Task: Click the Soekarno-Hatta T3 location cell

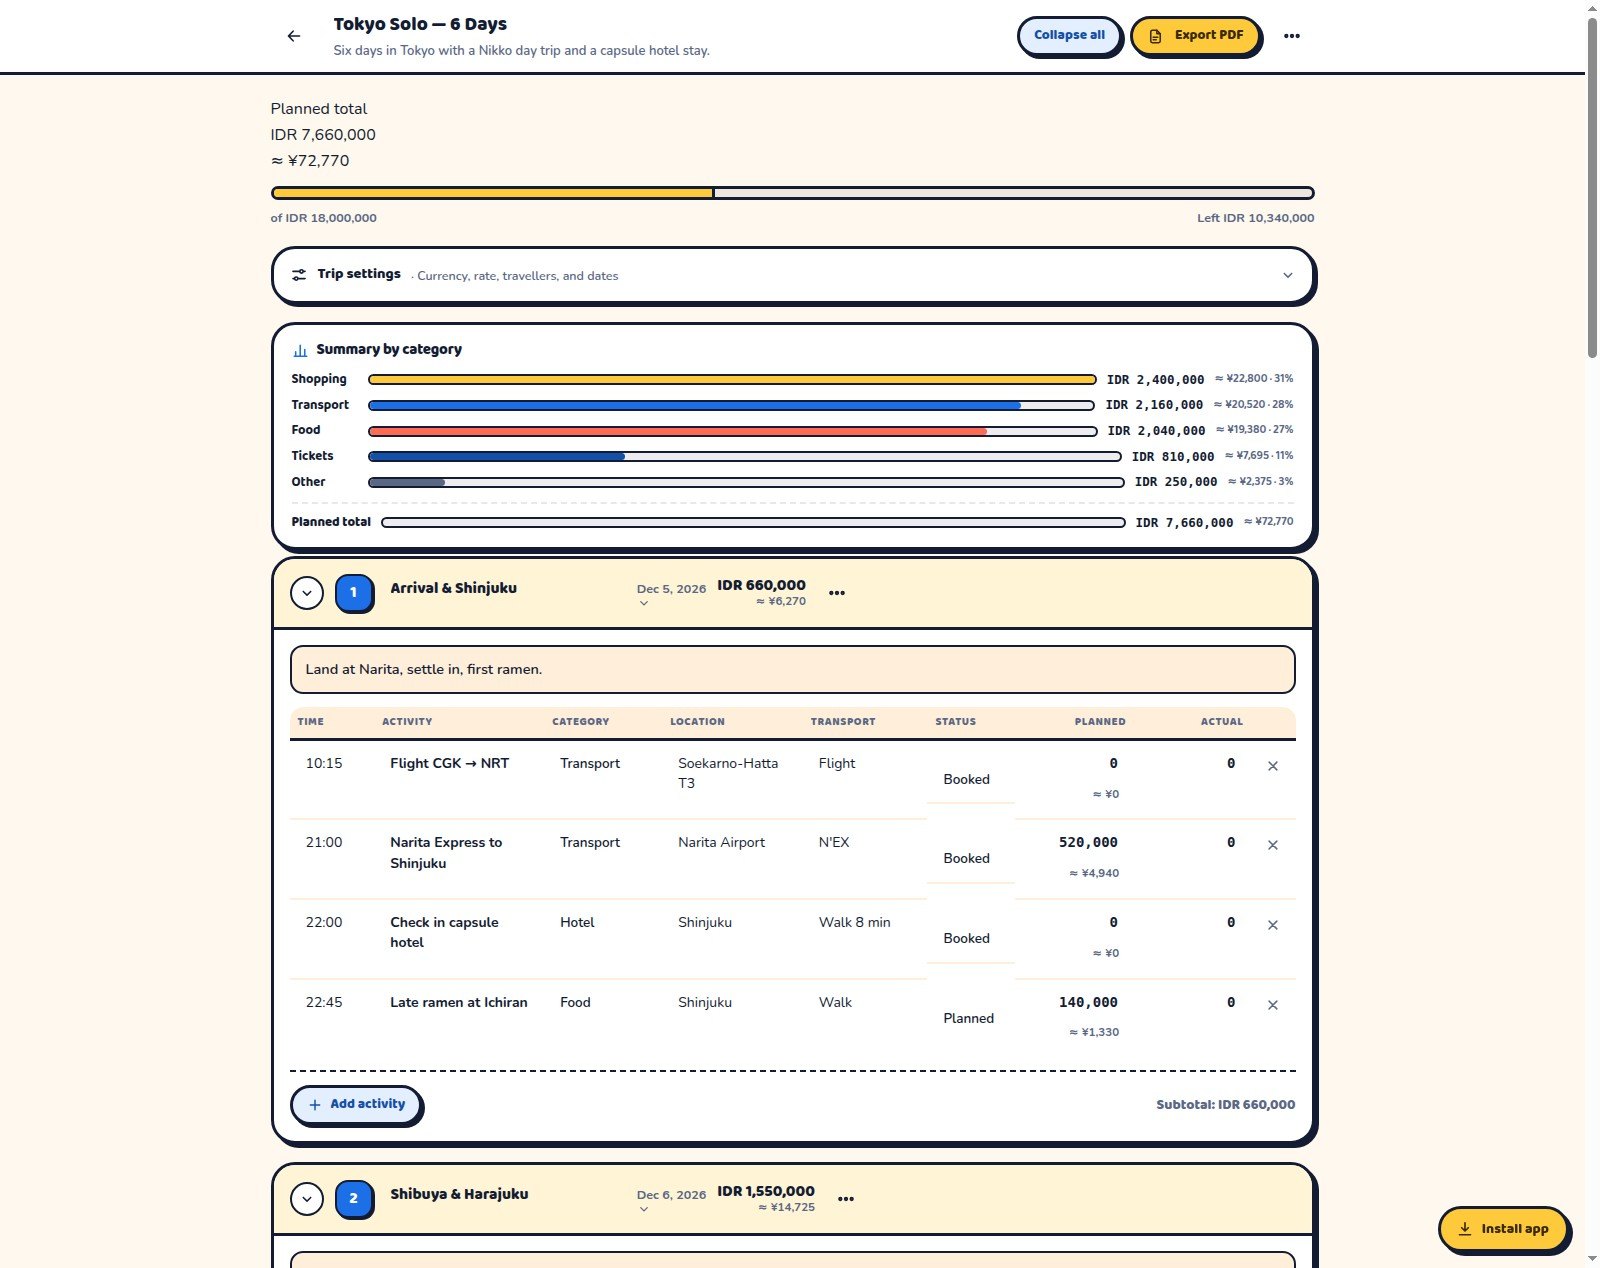Action: (728, 773)
